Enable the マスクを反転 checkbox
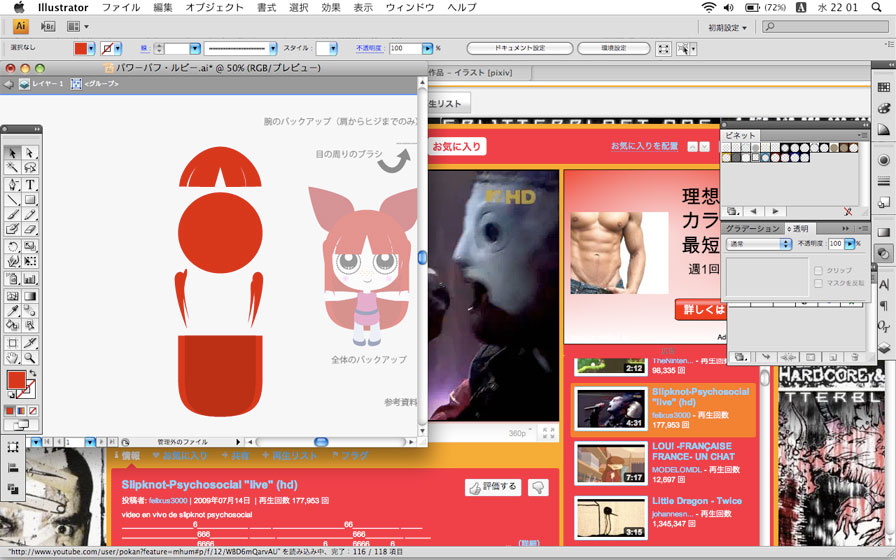Viewport: 896px width, 560px height. (818, 283)
